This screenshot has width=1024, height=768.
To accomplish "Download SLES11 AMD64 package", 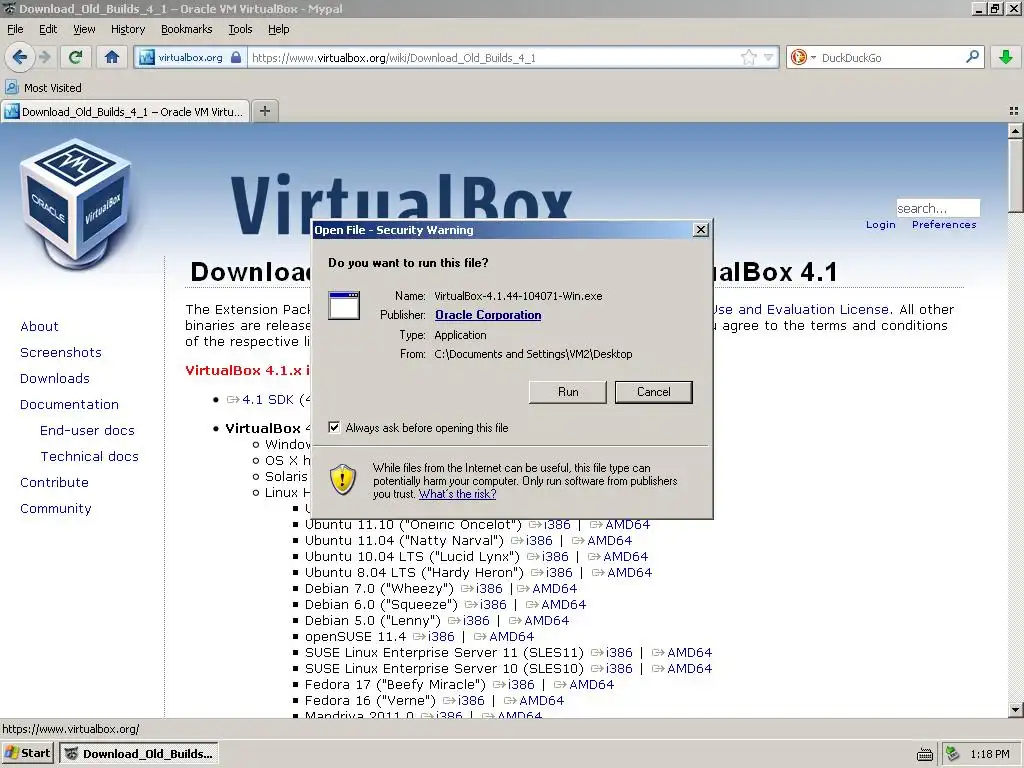I will [x=682, y=652].
